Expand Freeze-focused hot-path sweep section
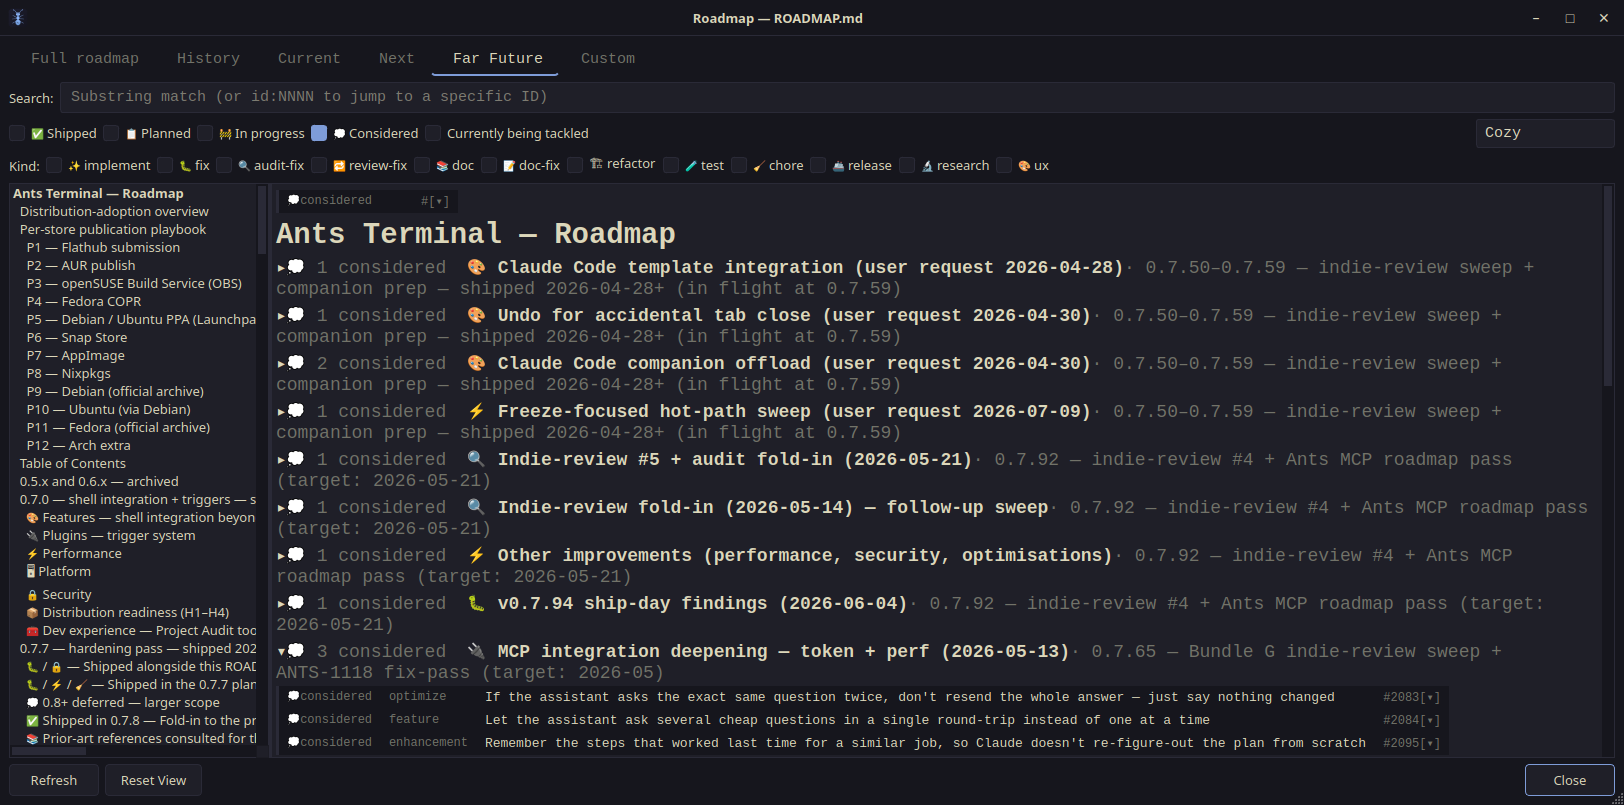Viewport: 1624px width, 805px height. click(x=281, y=412)
